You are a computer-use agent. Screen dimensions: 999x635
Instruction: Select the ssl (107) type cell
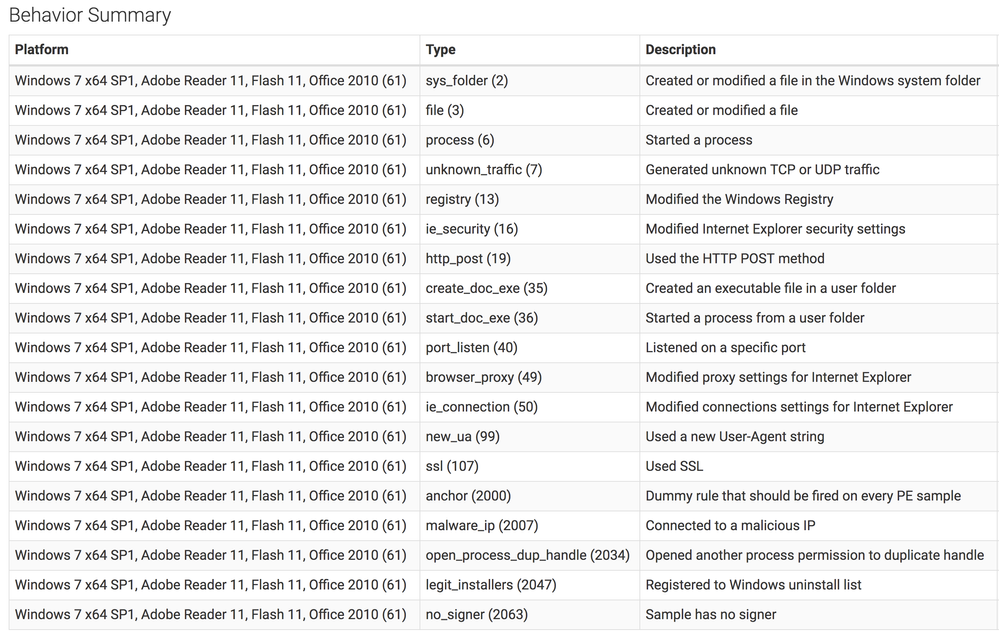pos(452,466)
